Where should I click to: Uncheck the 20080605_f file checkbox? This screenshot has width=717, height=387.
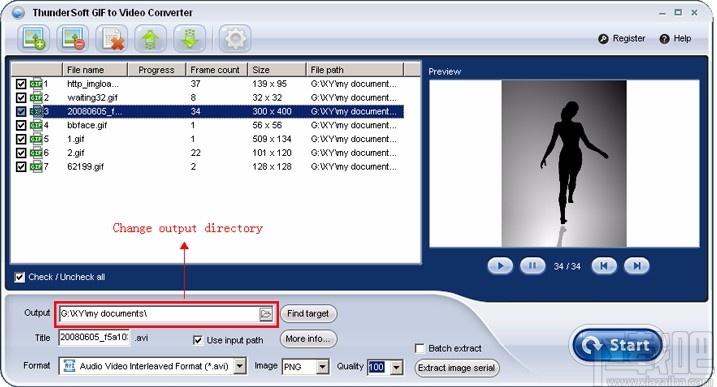21,111
